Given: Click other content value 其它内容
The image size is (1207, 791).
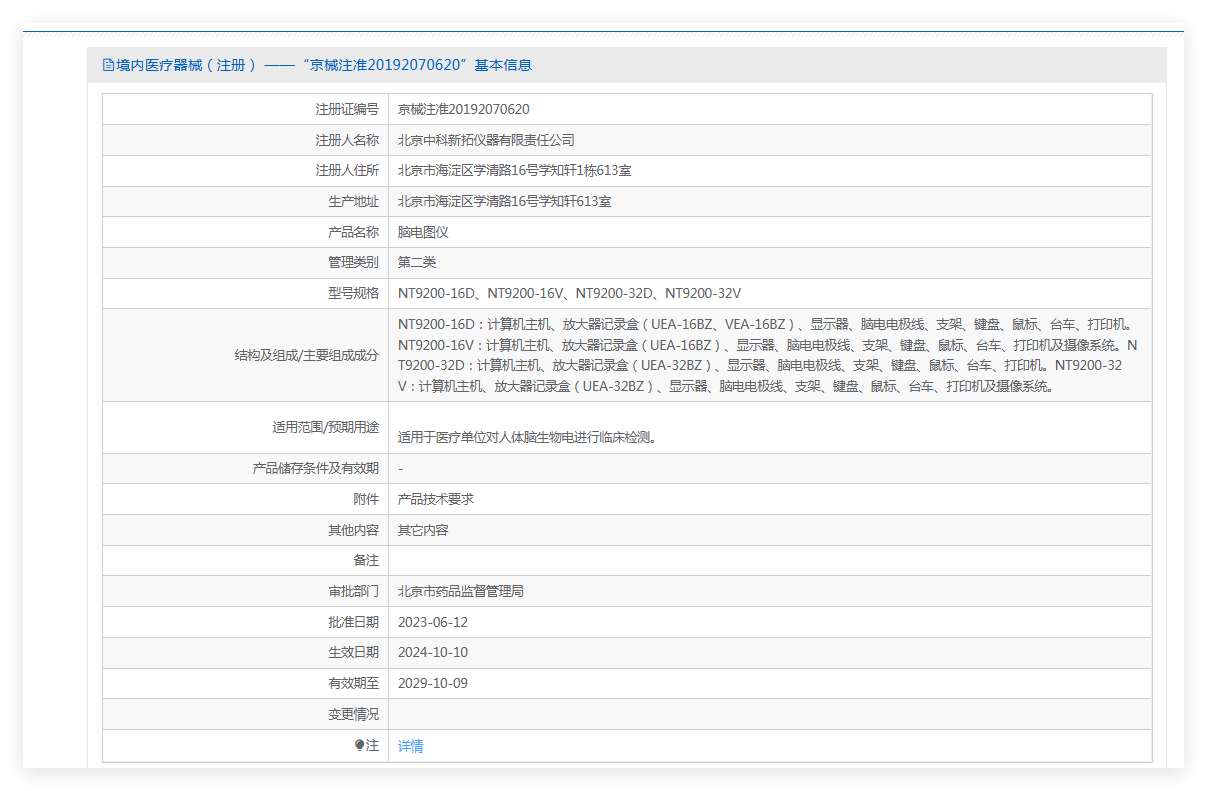Looking at the screenshot, I should (423, 530).
